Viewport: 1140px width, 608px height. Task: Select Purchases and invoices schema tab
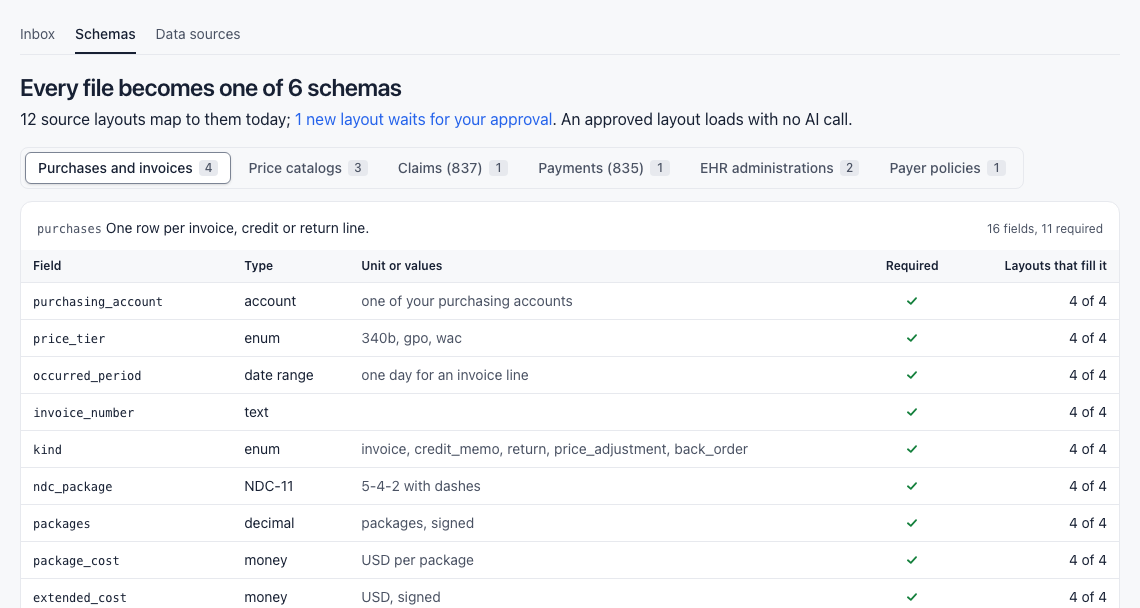[128, 168]
